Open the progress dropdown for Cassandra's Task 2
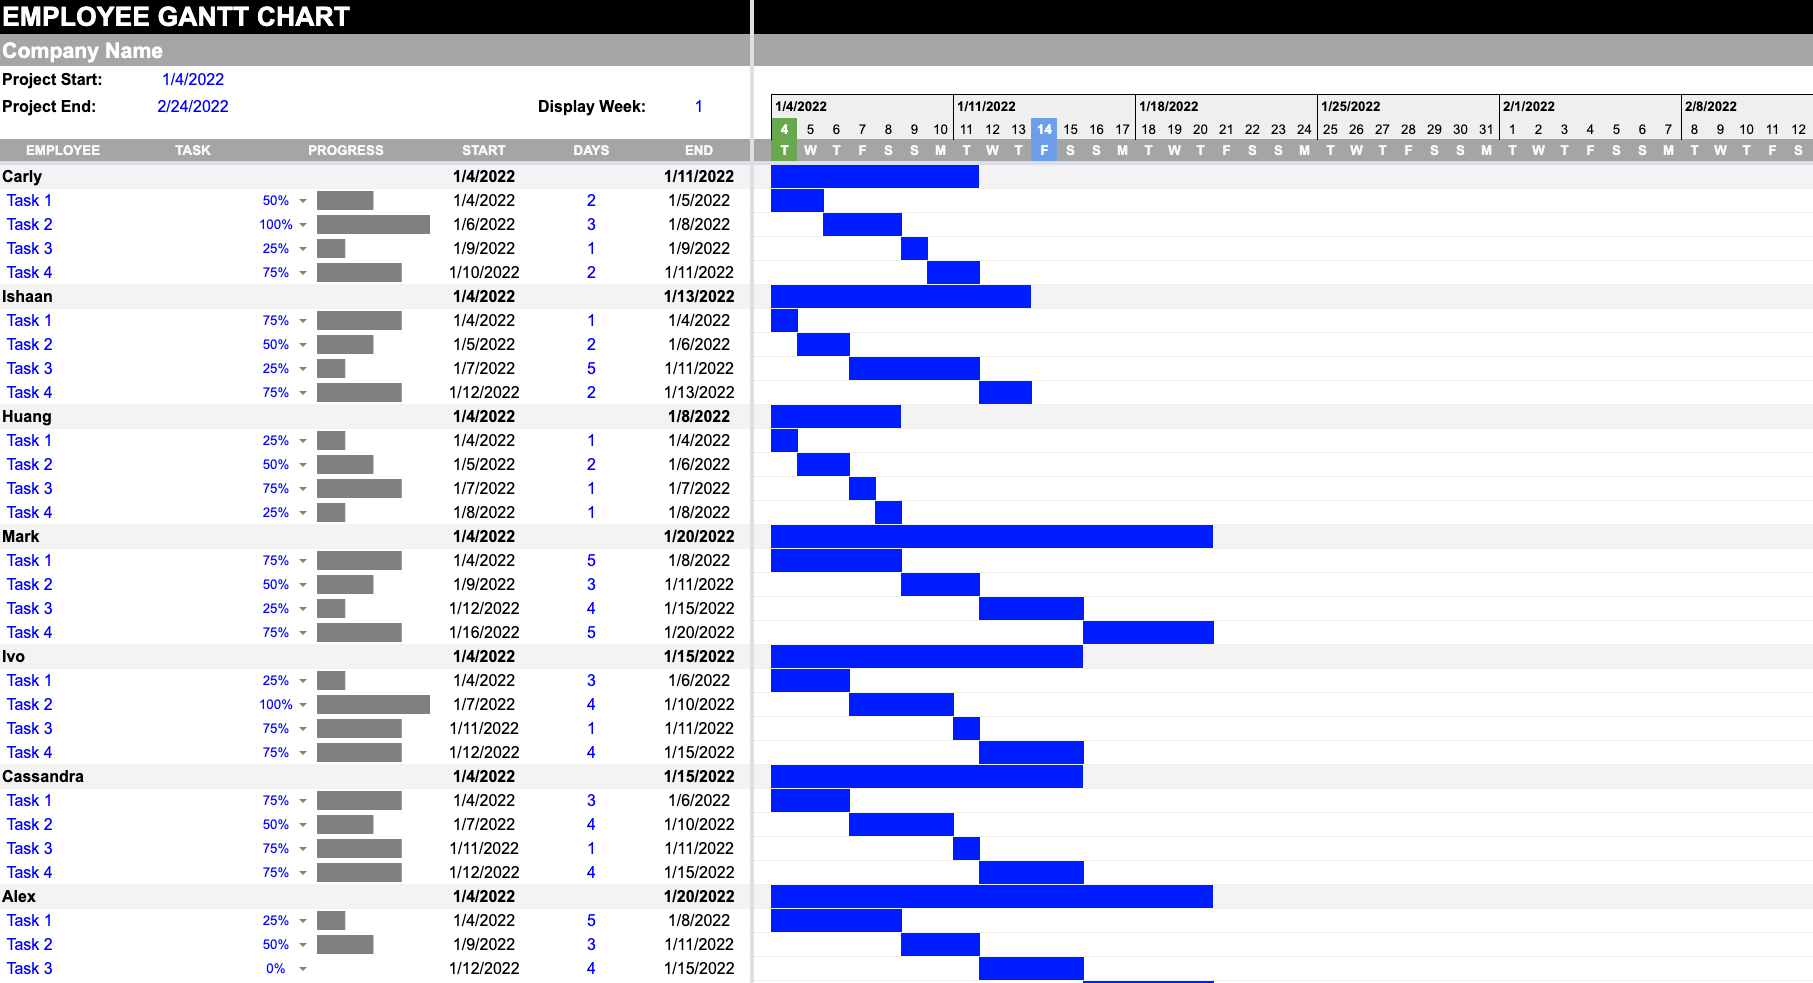The height and width of the screenshot is (983, 1813). pos(303,824)
